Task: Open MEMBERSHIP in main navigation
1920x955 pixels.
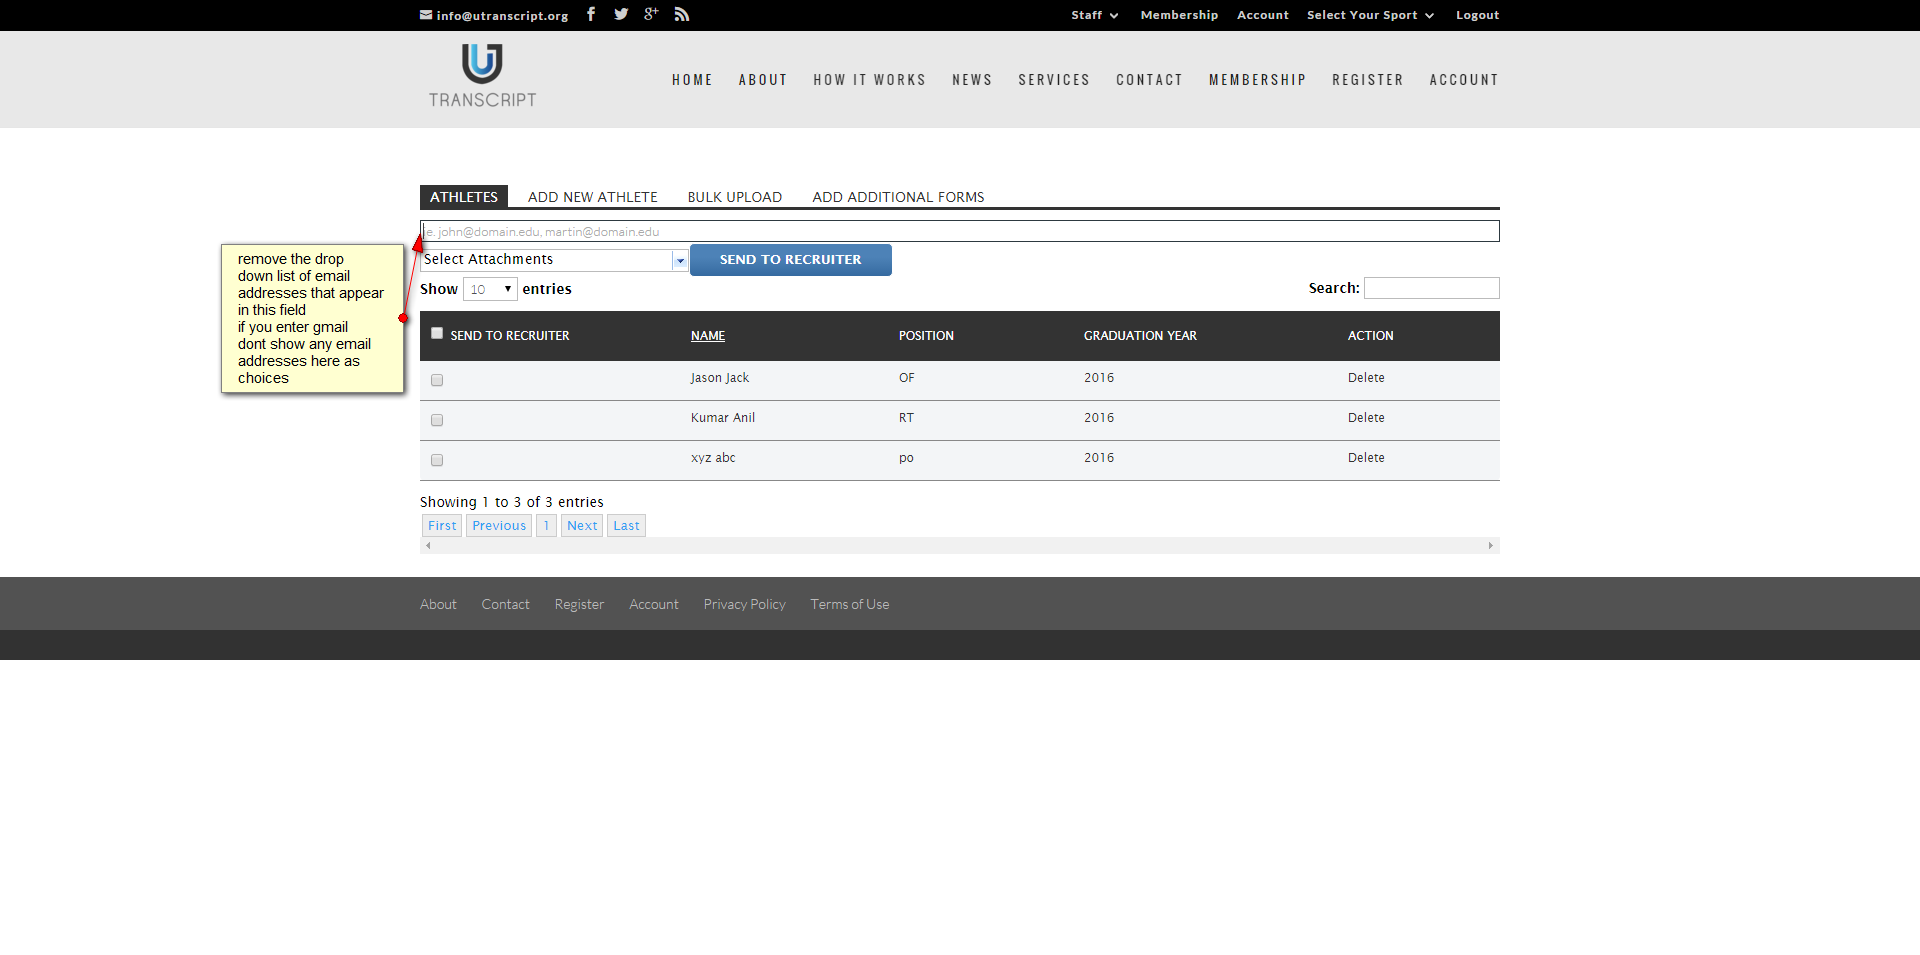Action: tap(1257, 80)
